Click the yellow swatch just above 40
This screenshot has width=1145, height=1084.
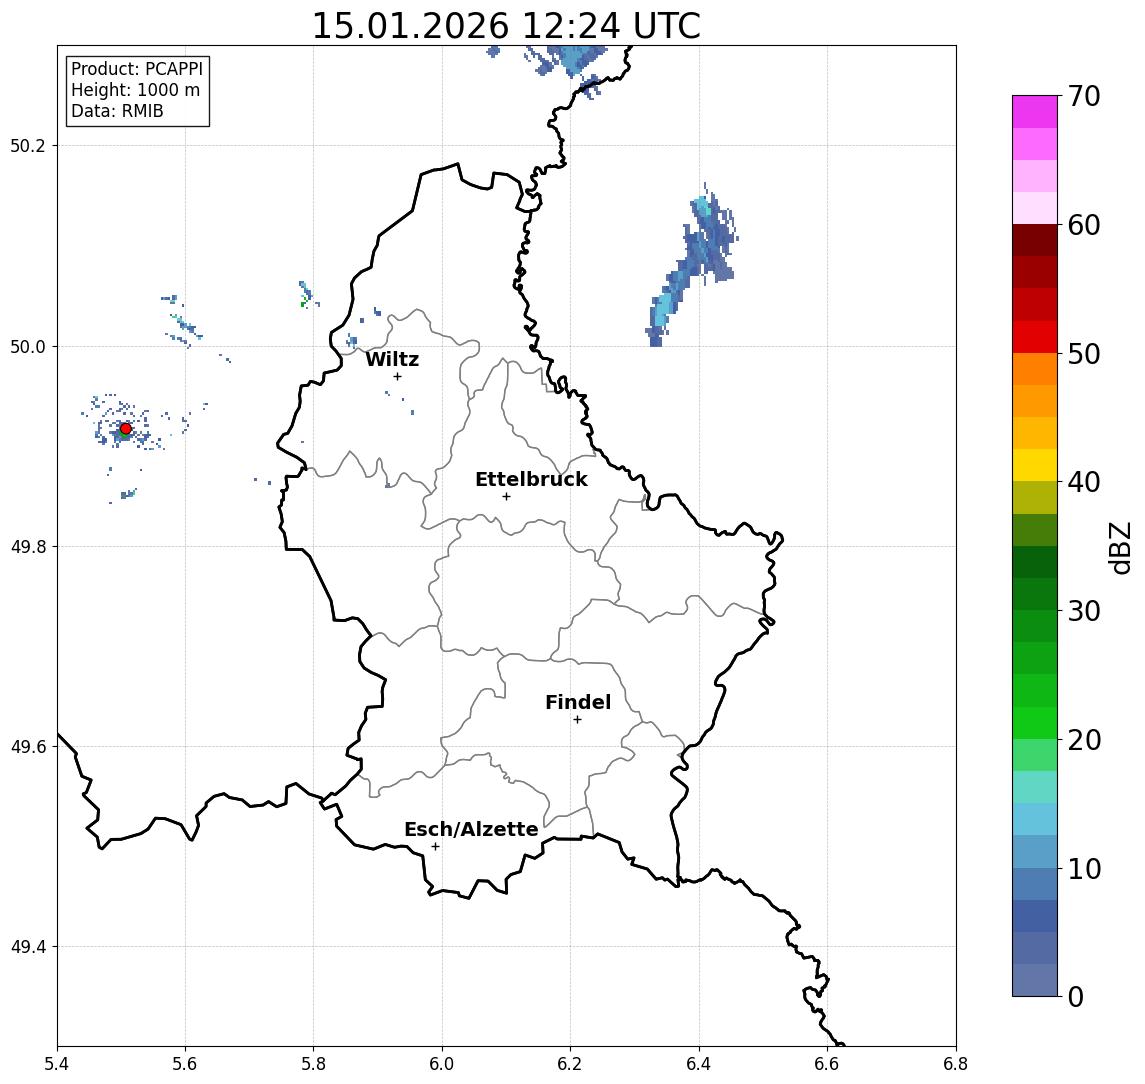(x=1035, y=465)
